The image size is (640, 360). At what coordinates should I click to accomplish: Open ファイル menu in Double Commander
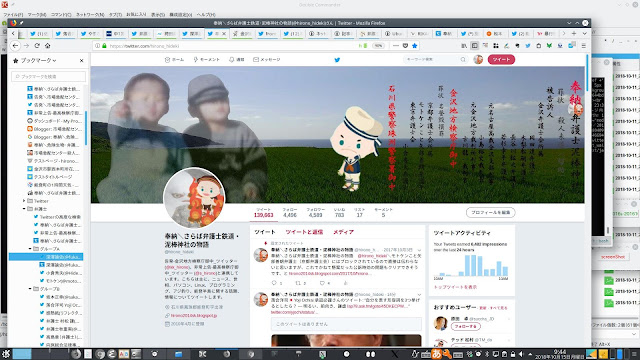tap(13, 15)
